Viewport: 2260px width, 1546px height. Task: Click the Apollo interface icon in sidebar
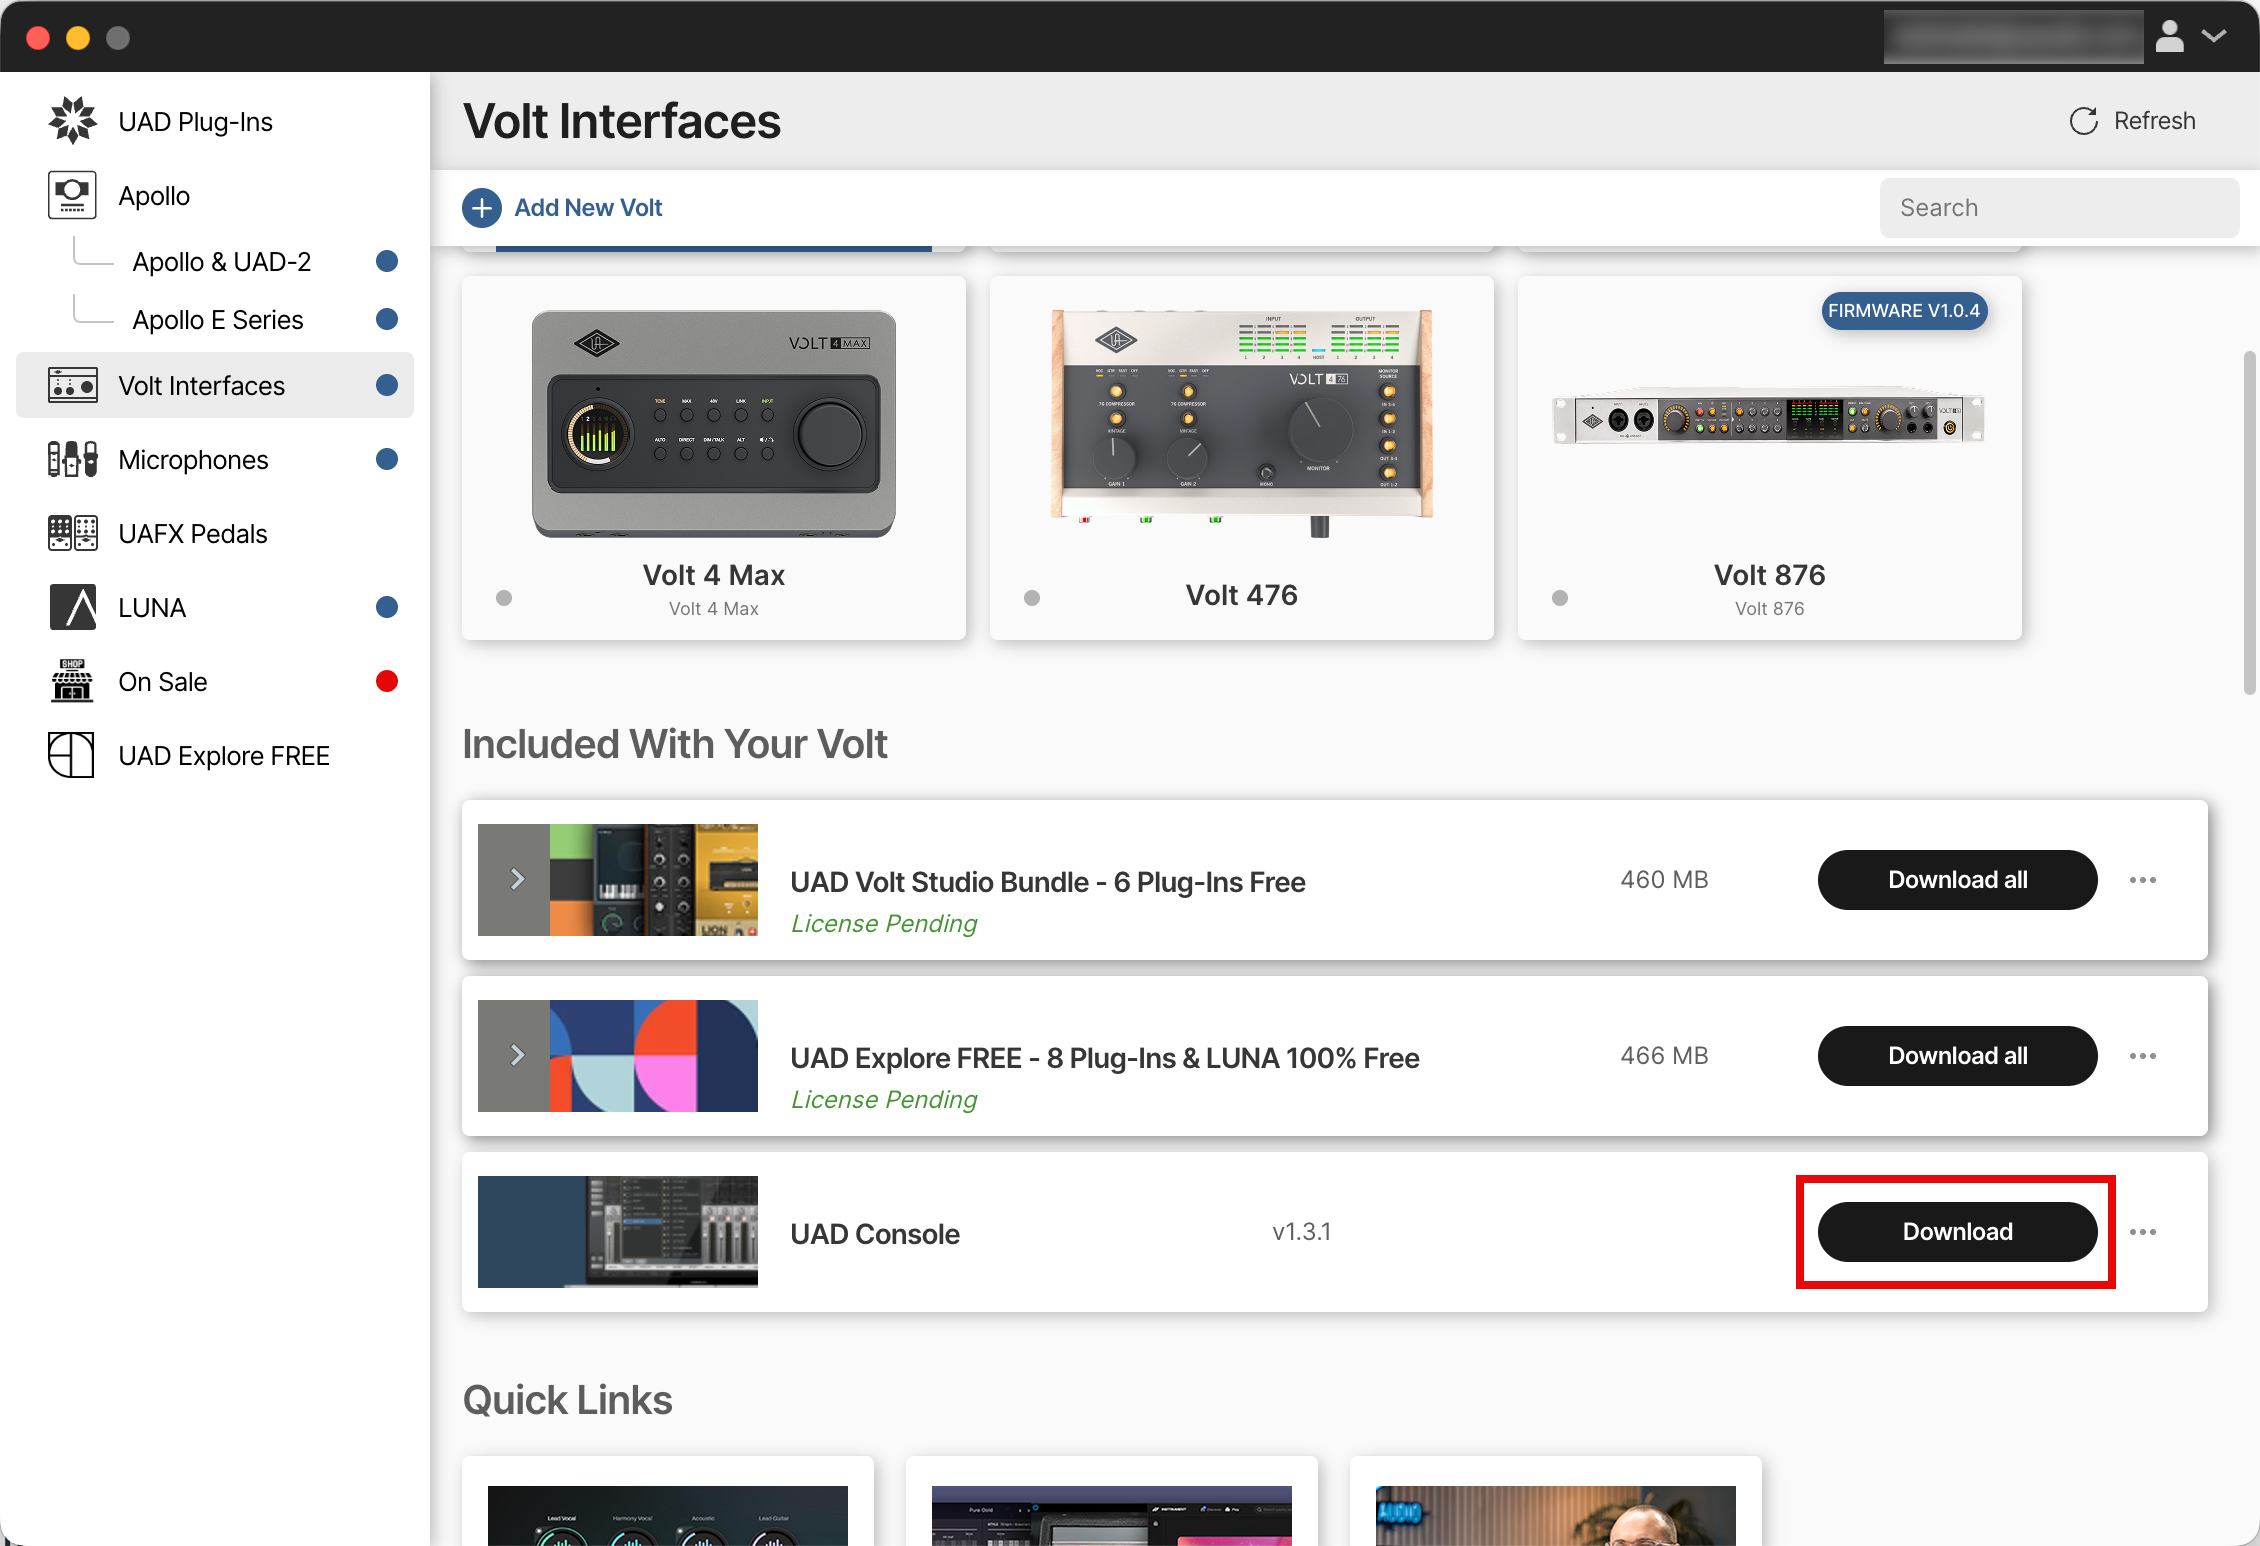72,195
